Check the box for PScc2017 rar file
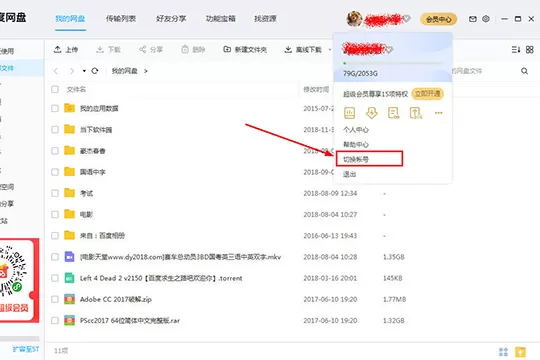The width and height of the screenshot is (540, 360). click(55, 320)
